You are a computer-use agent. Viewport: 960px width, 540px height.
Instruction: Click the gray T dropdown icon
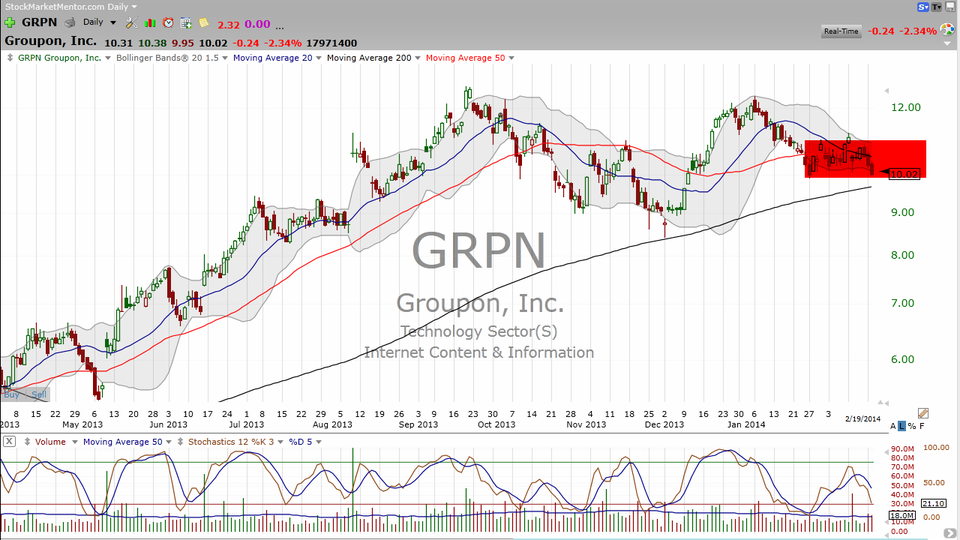pyautogui.click(x=937, y=7)
